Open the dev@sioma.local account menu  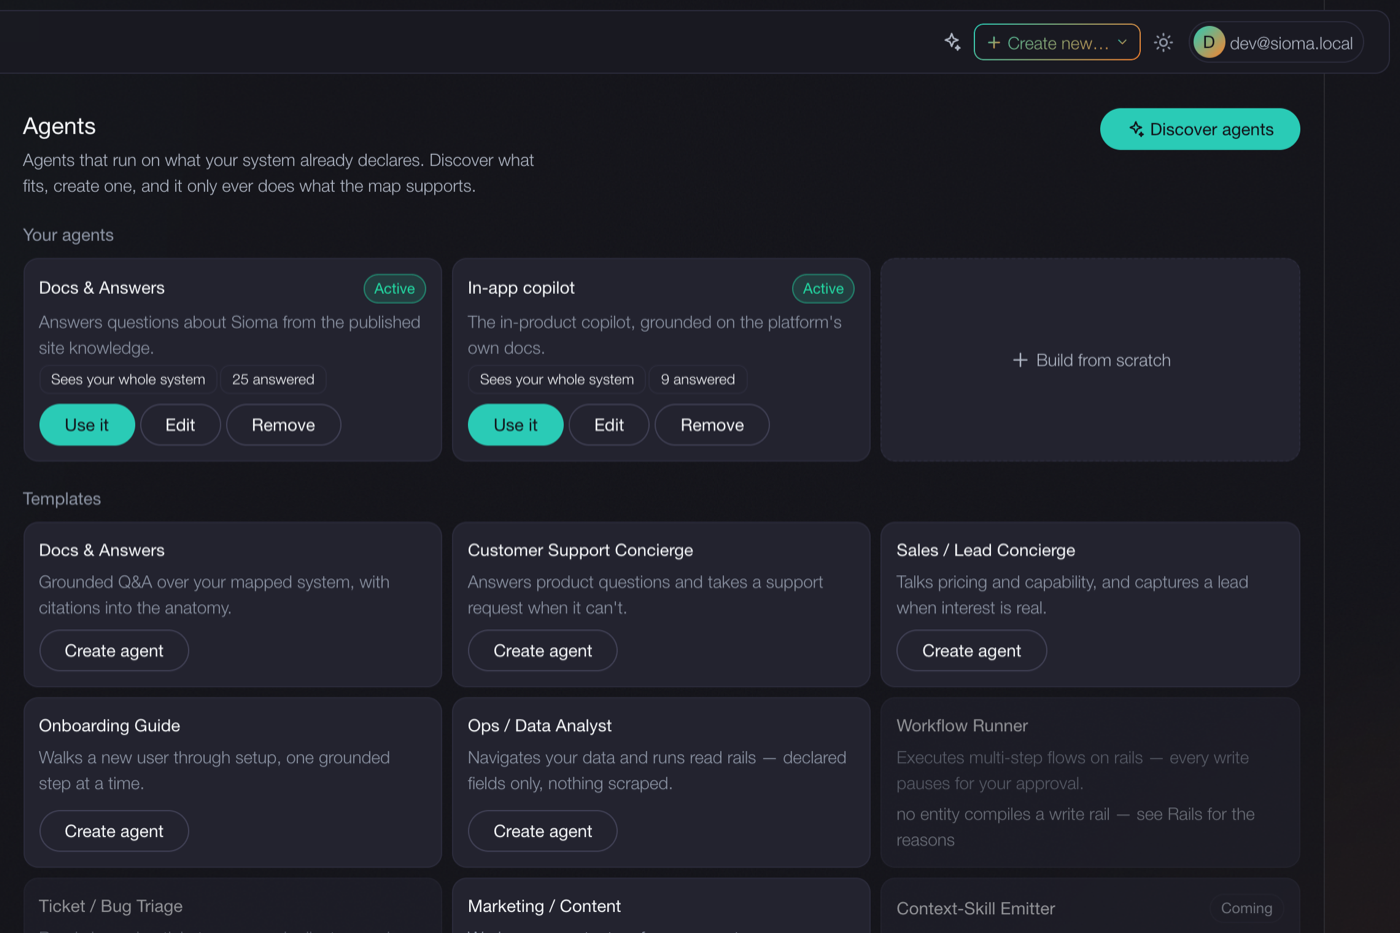(1276, 42)
